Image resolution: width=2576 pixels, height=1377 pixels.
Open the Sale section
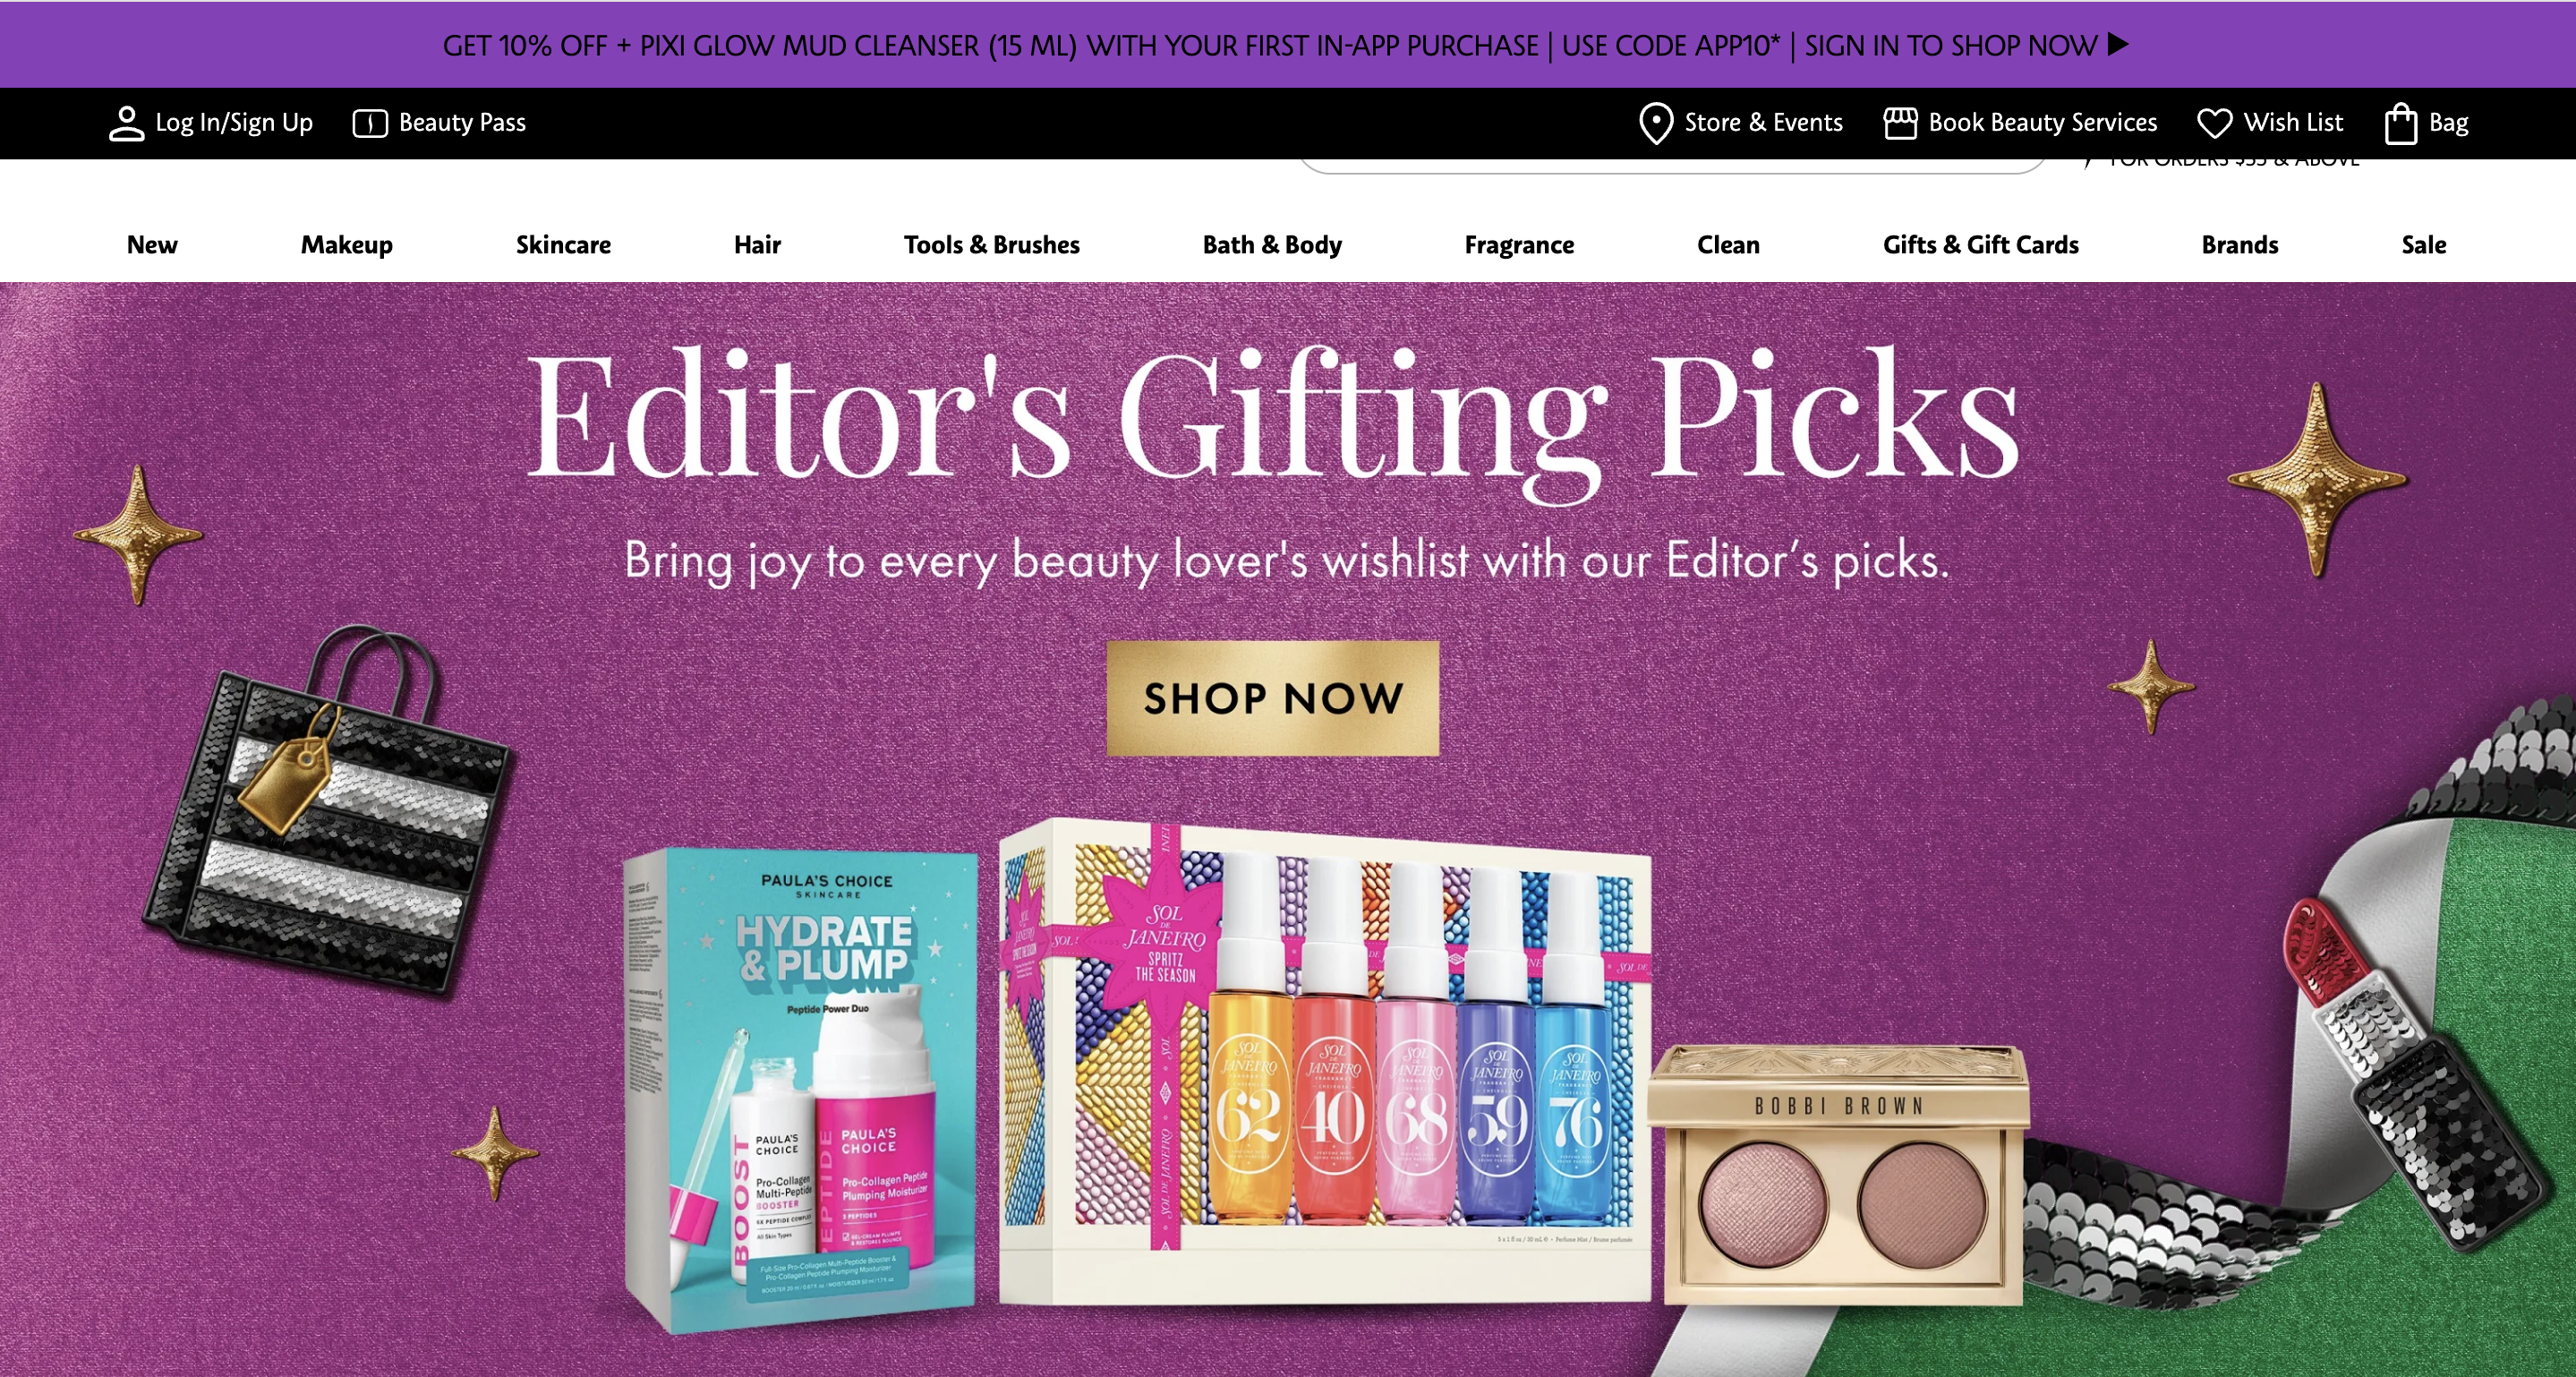[2424, 245]
